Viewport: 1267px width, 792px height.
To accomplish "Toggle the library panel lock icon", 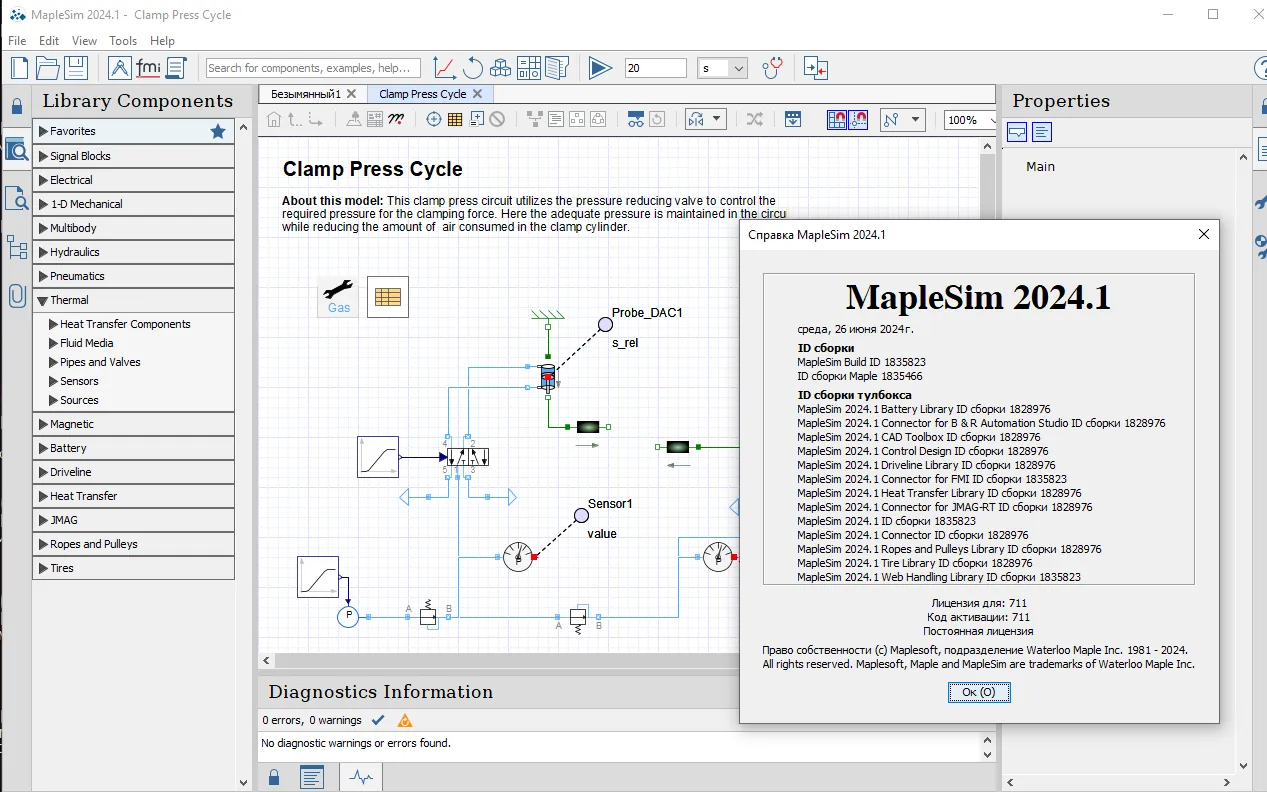I will click(16, 106).
